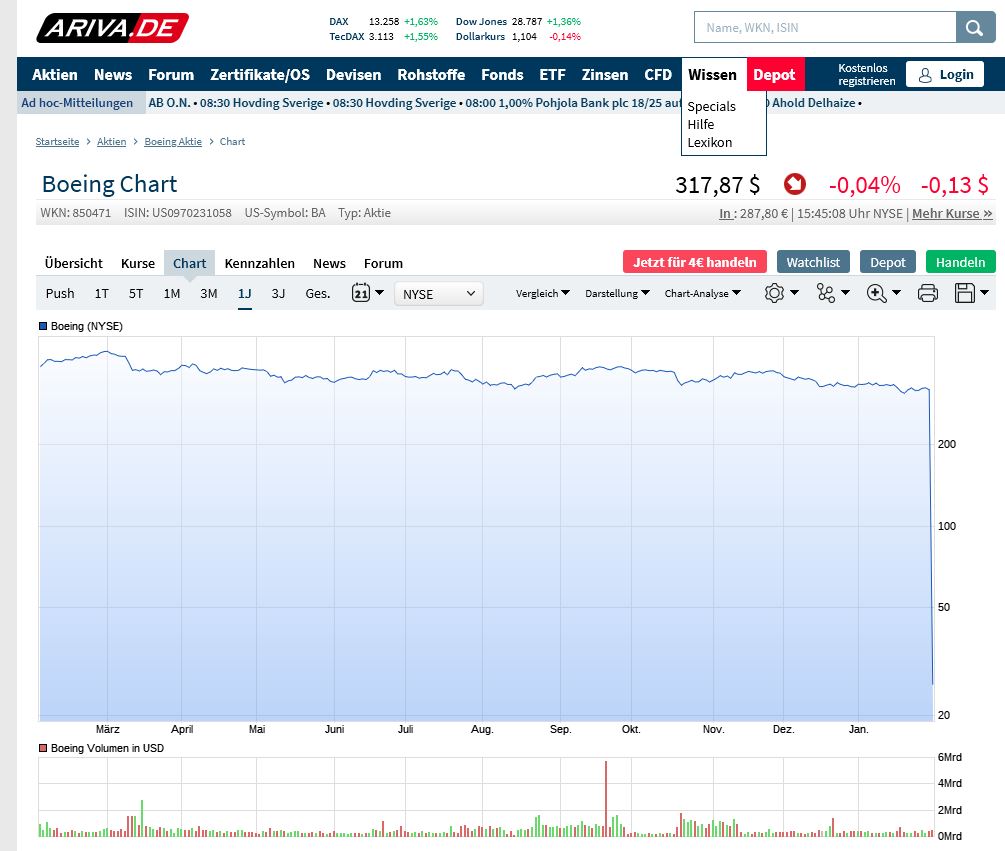This screenshot has width=1005, height=851.
Task: Expand arrow next to settings gear
Action: [x=794, y=293]
